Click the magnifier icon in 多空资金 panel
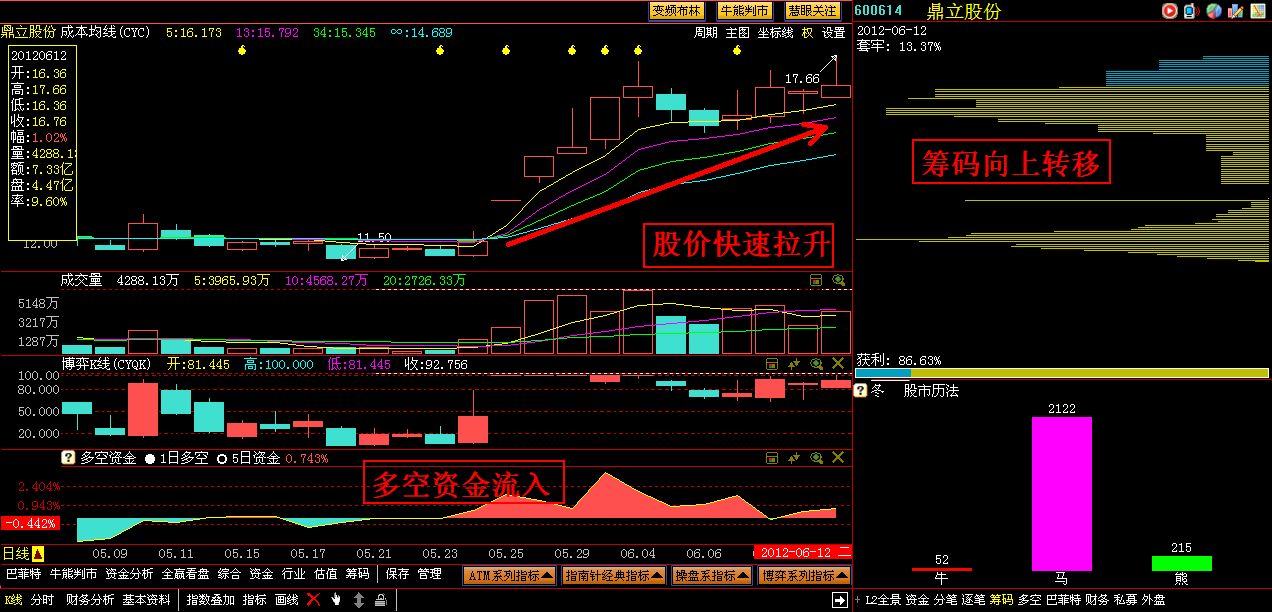Viewport: 1272px width, 612px height. point(816,457)
